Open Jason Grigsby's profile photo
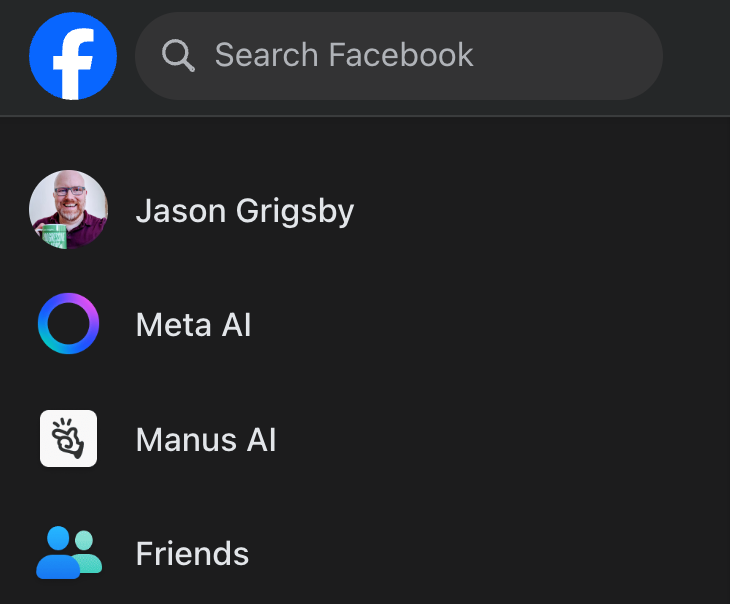 (68, 210)
